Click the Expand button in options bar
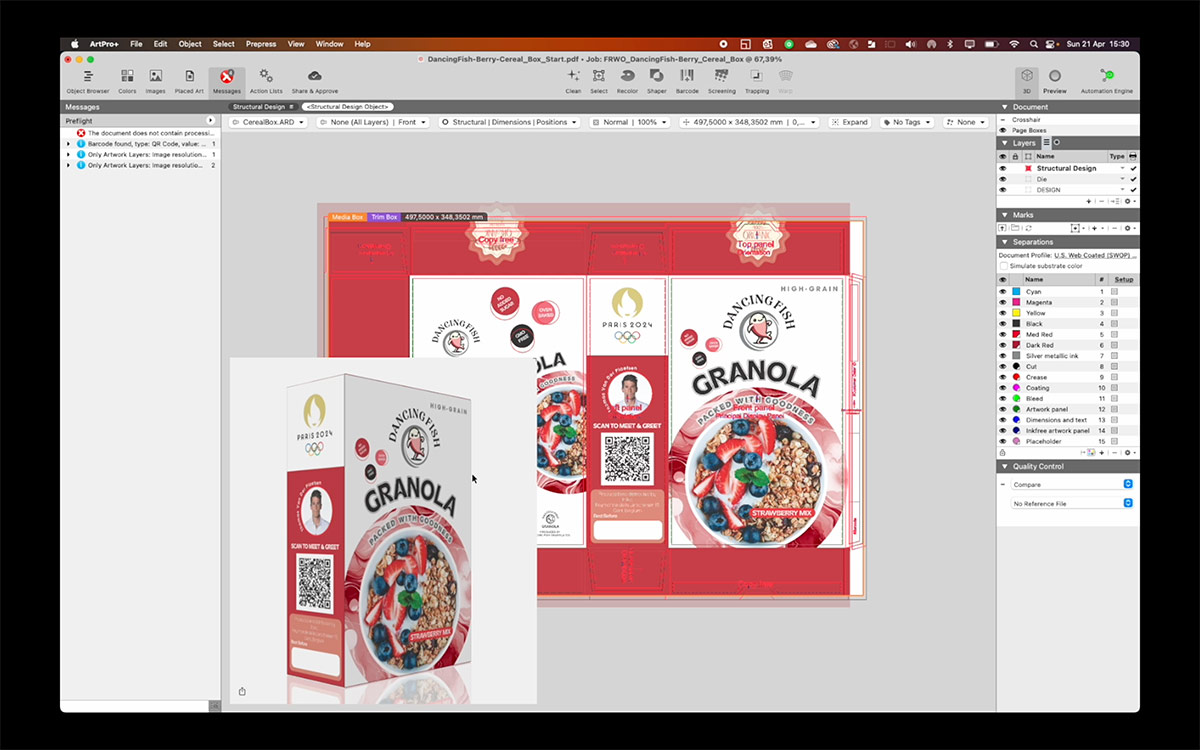Image resolution: width=1200 pixels, height=750 pixels. [849, 122]
